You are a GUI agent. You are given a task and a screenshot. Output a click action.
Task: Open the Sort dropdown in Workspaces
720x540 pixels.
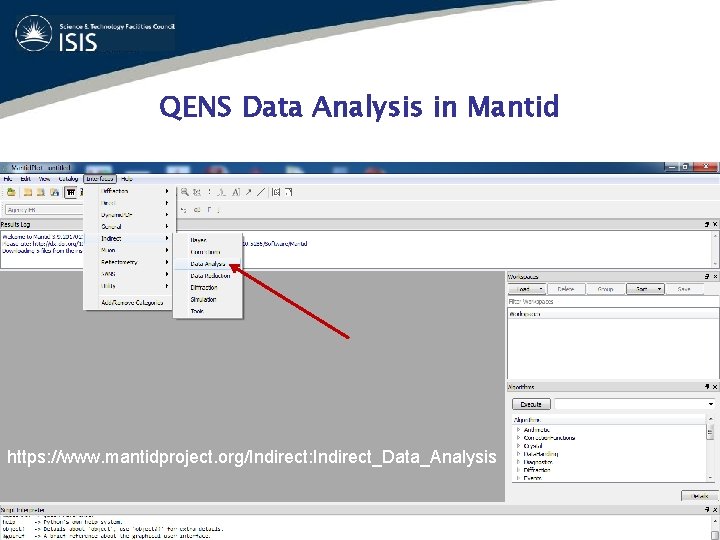(645, 289)
